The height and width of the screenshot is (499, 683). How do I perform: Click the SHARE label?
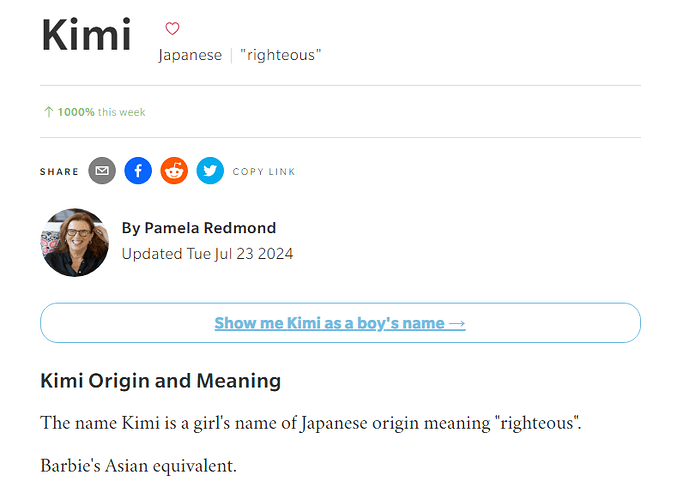(x=59, y=172)
